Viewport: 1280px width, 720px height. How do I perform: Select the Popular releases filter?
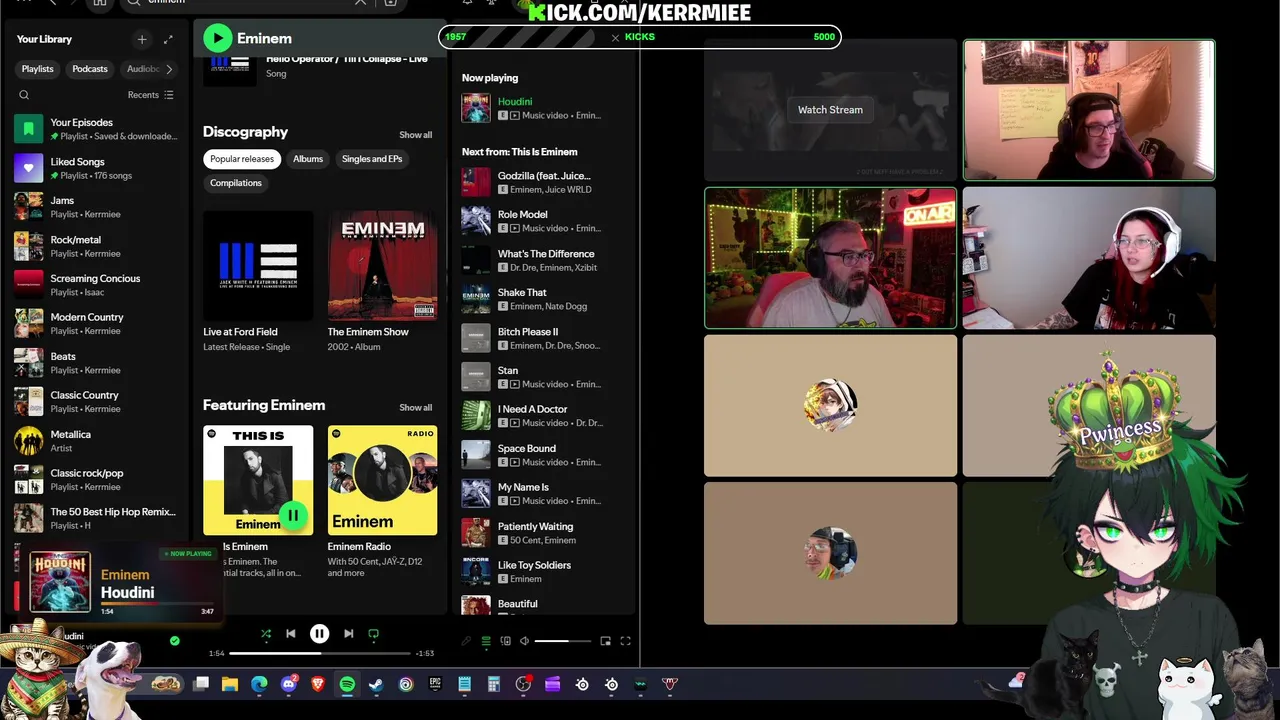242,159
